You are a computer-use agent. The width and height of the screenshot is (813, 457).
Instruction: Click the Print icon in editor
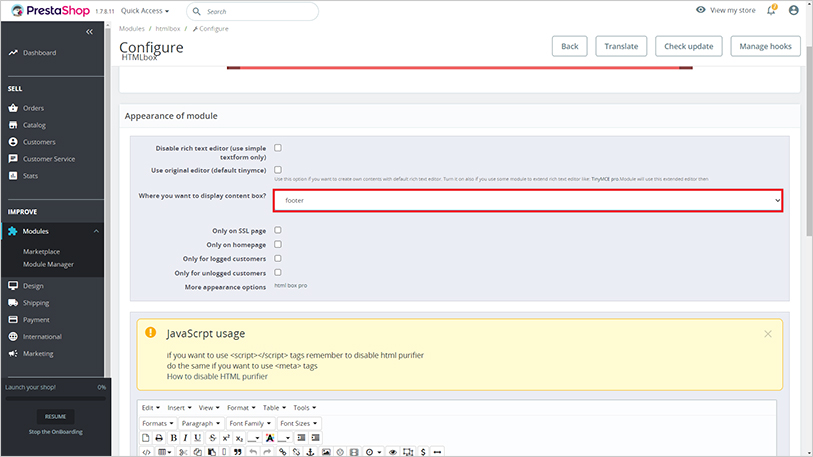(x=159, y=438)
